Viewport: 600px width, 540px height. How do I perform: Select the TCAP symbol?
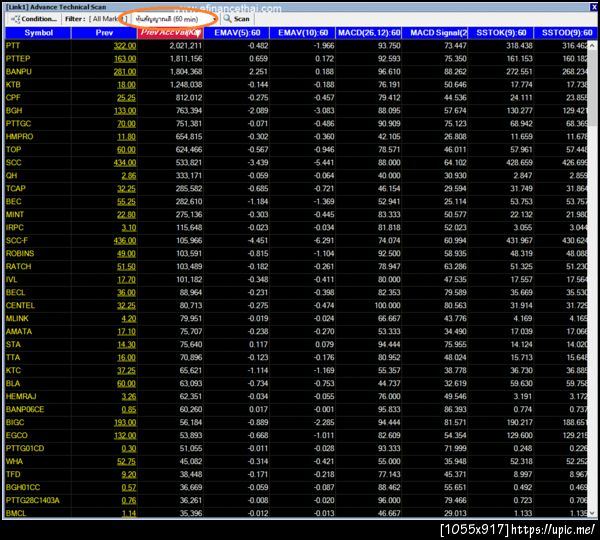(15, 189)
